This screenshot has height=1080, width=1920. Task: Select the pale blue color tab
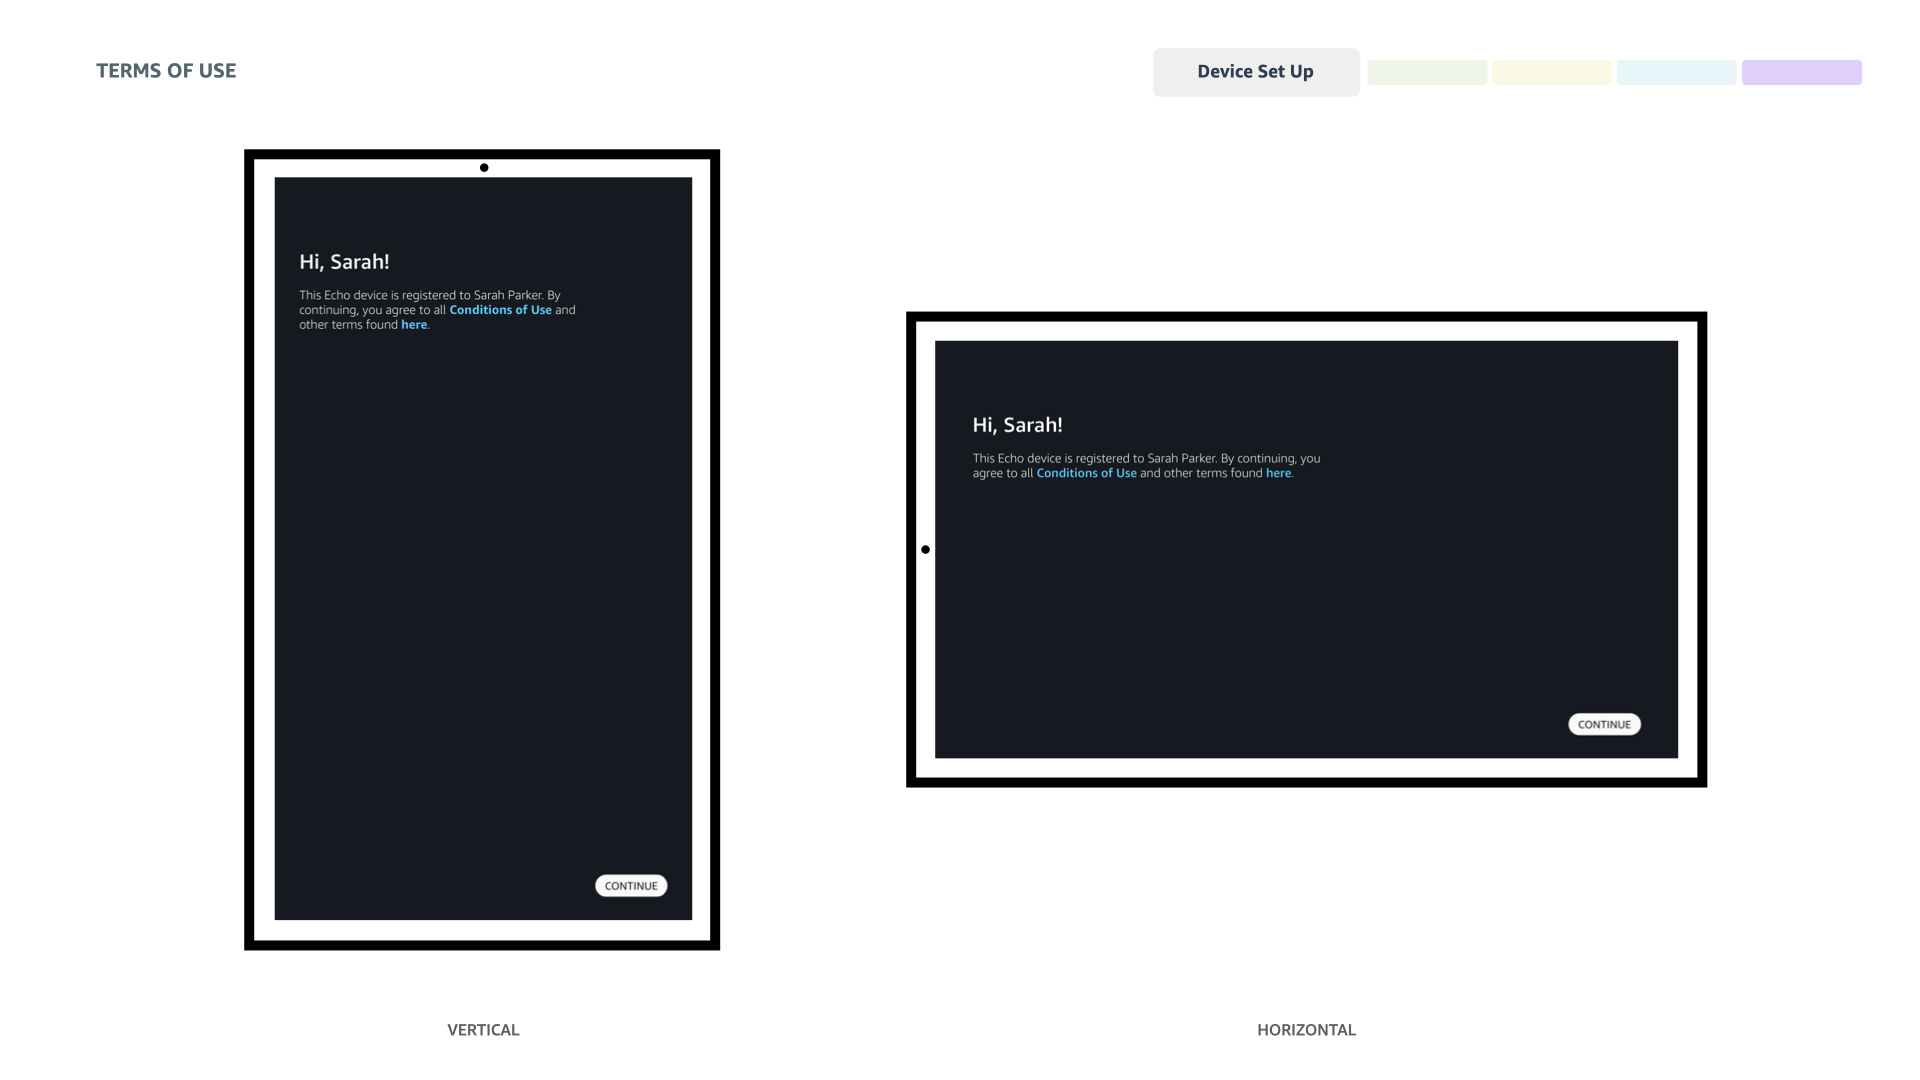(x=1677, y=72)
